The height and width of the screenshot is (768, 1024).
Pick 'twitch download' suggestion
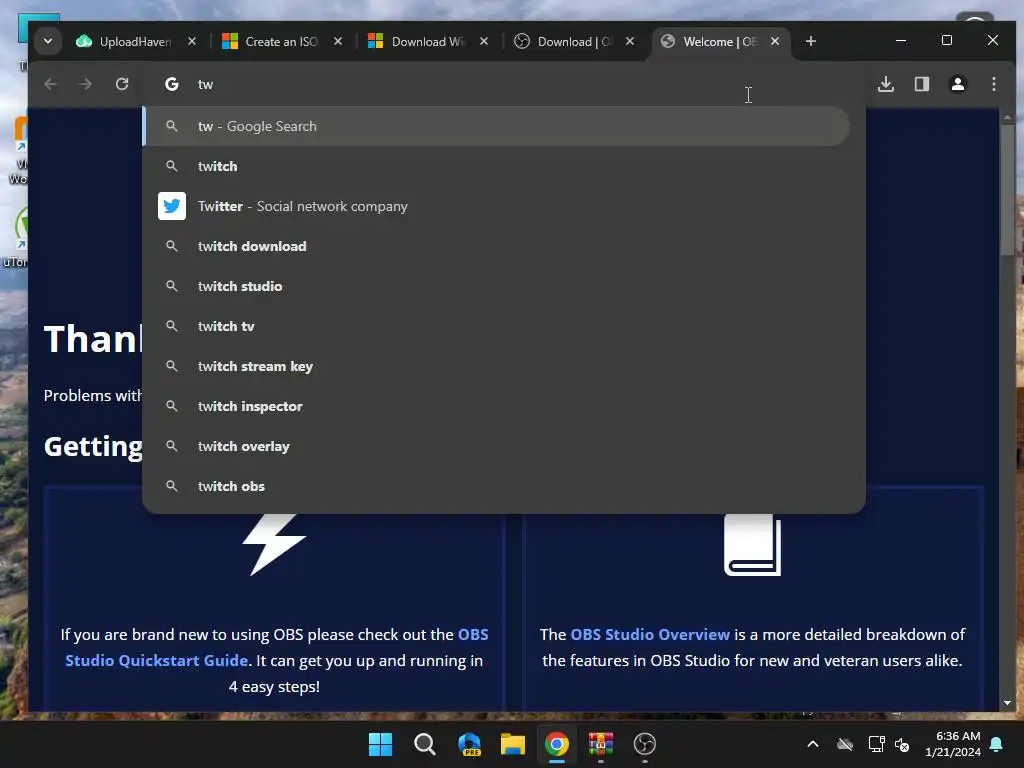[504, 246]
